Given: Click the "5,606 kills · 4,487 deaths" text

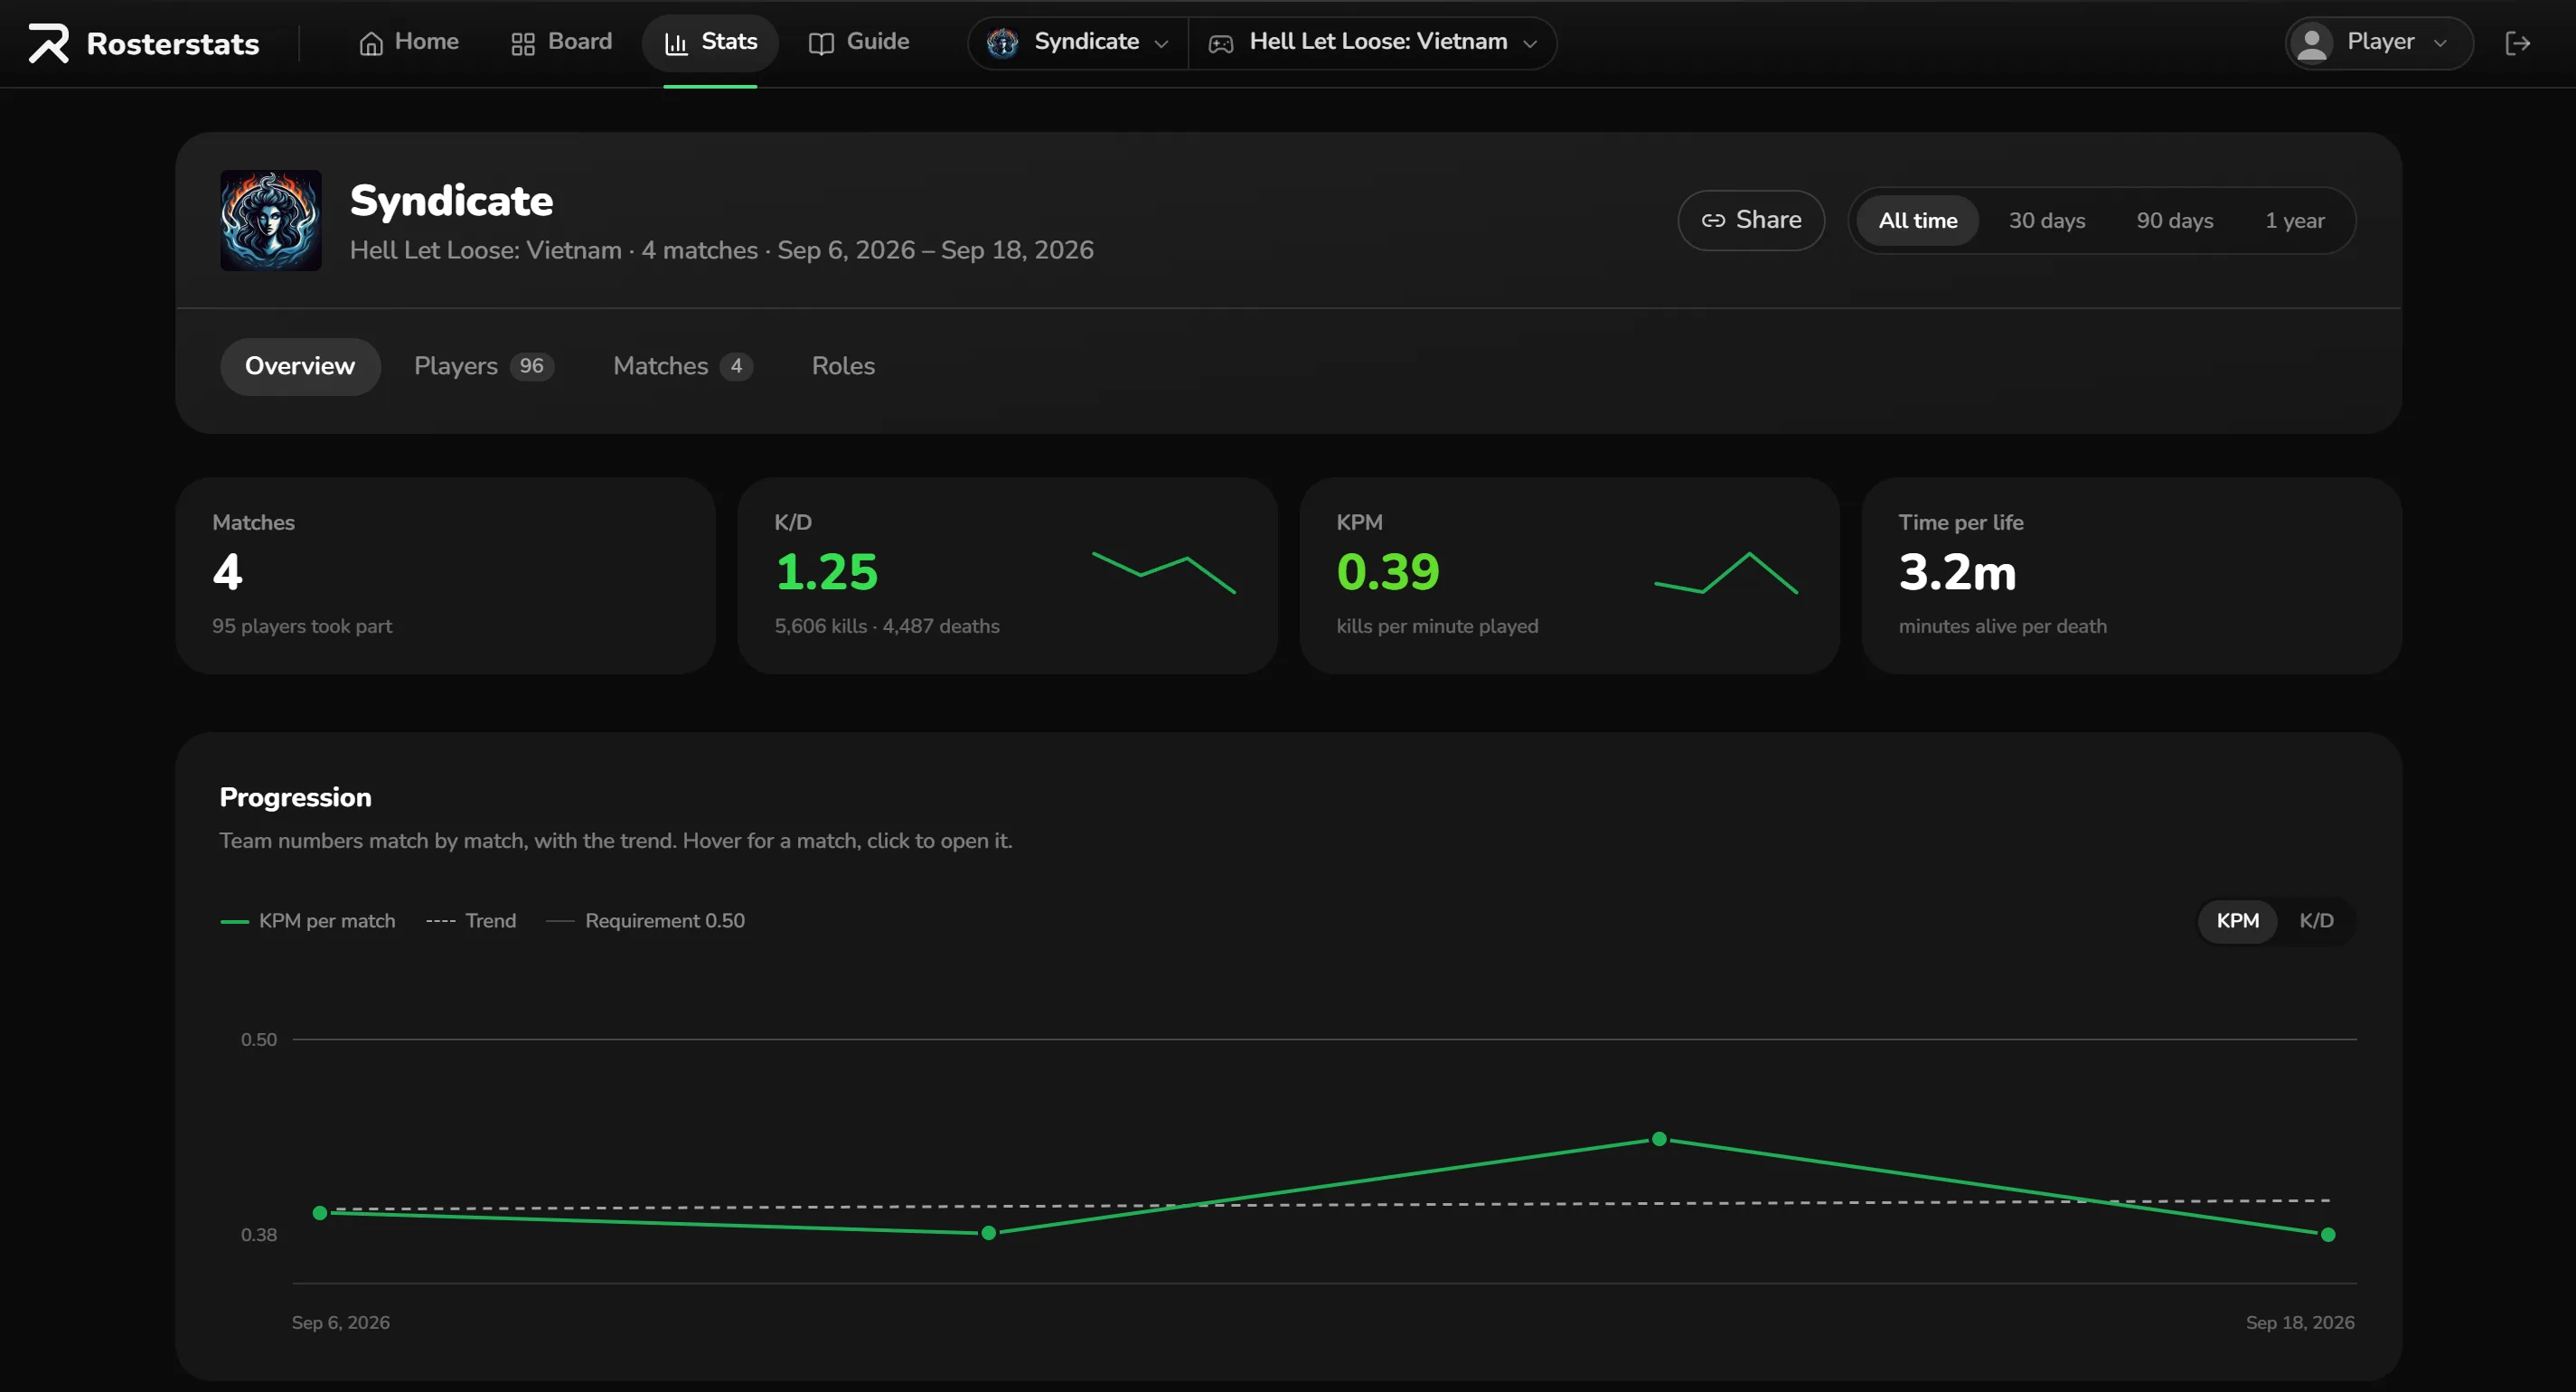Looking at the screenshot, I should click(x=887, y=626).
